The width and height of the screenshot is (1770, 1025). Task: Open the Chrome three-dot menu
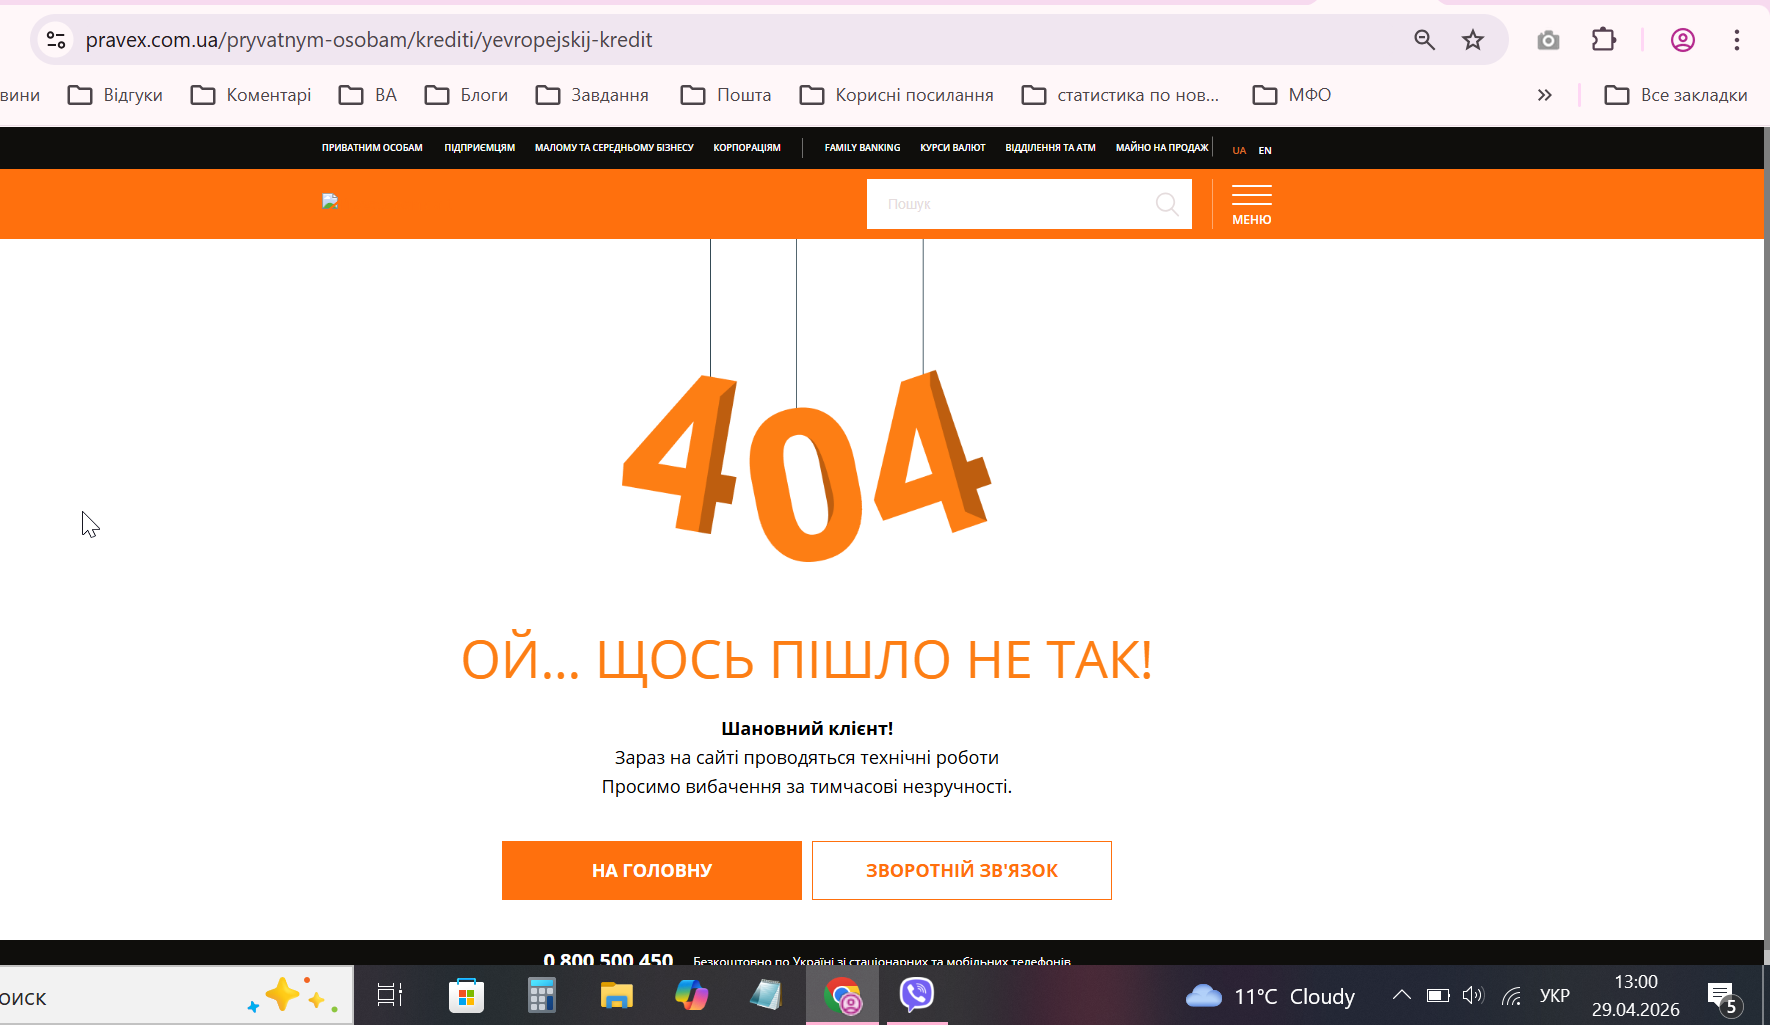[x=1737, y=40]
